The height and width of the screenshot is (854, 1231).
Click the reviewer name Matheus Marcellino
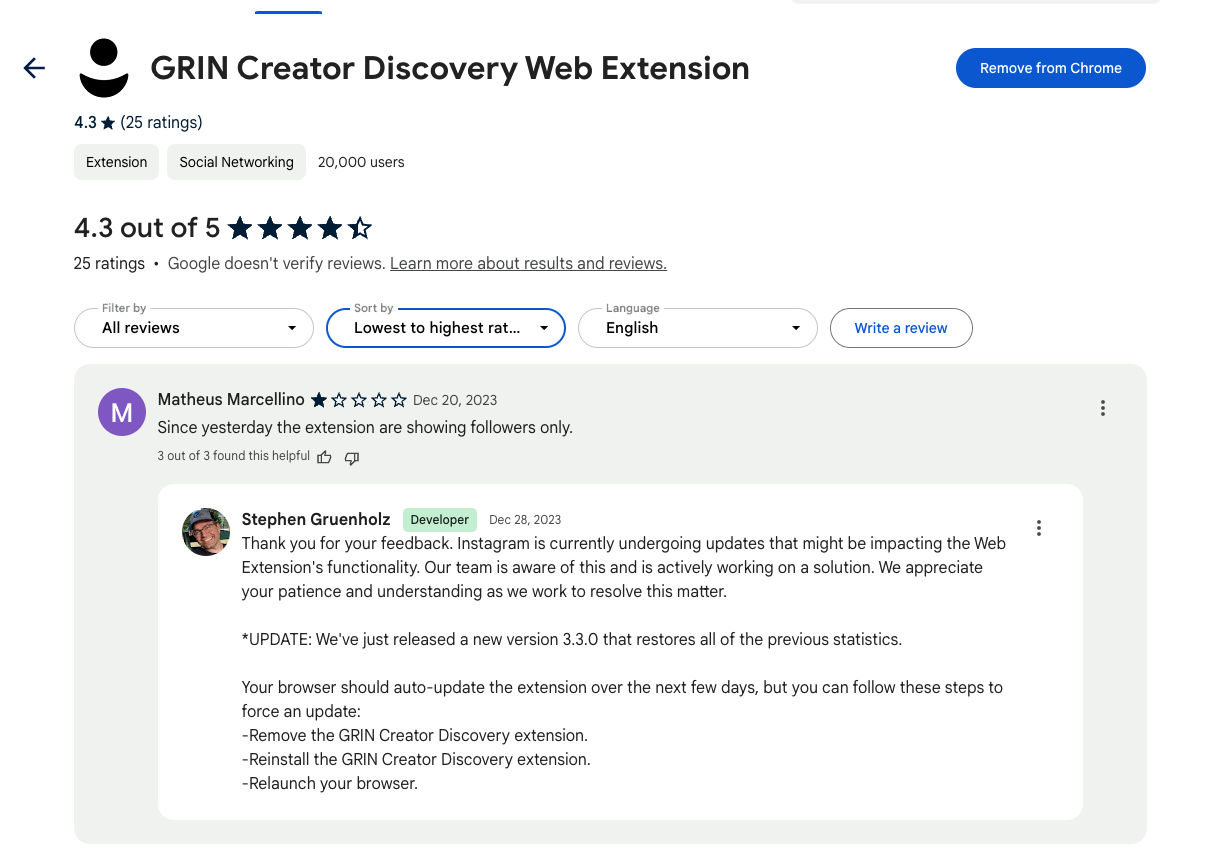pos(231,400)
